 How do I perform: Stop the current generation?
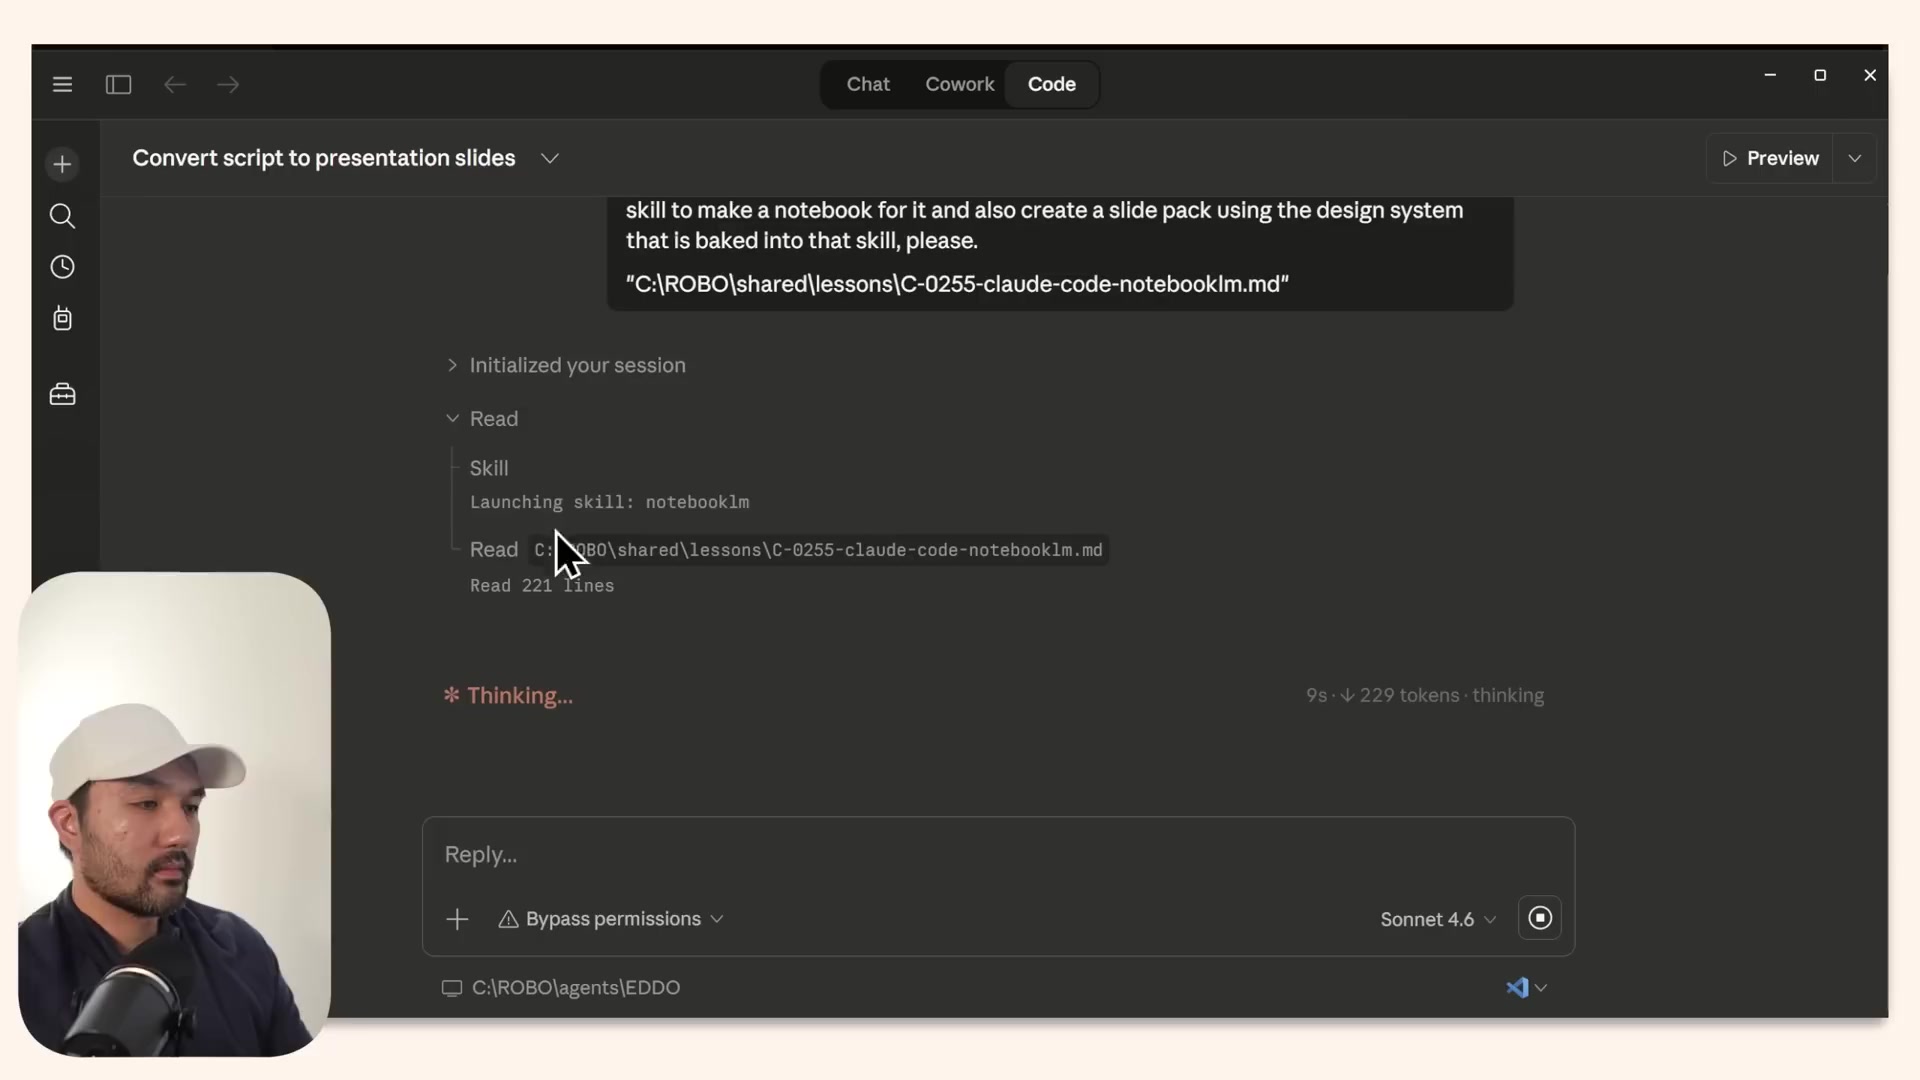tap(1539, 918)
